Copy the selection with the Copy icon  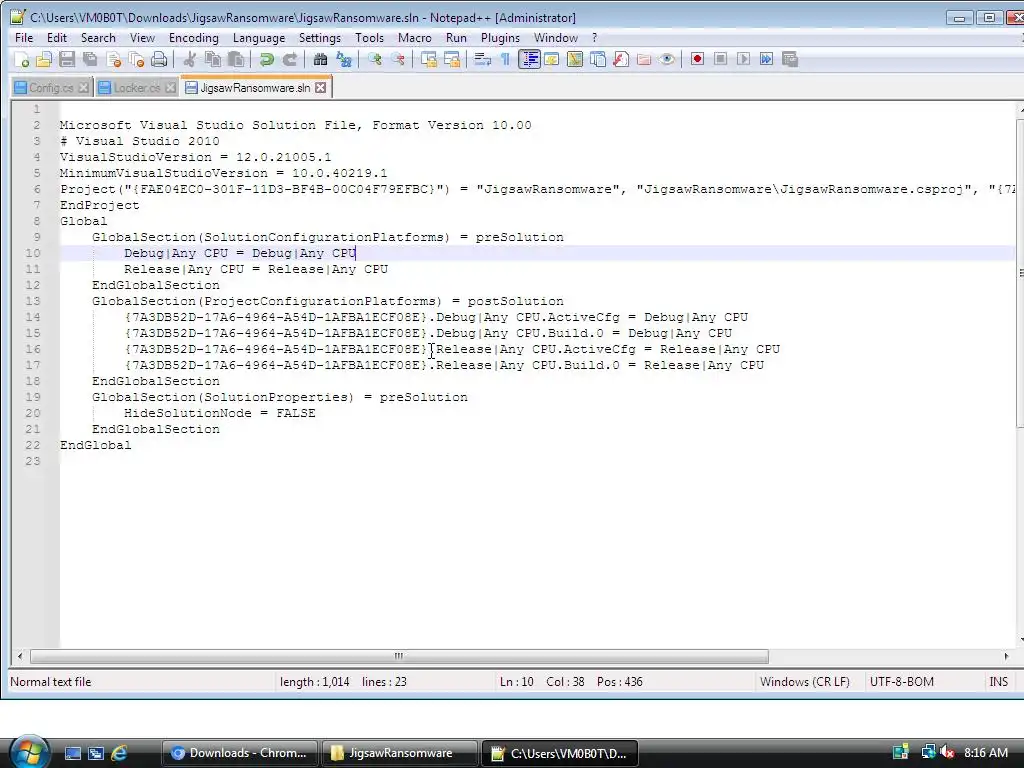pos(213,60)
